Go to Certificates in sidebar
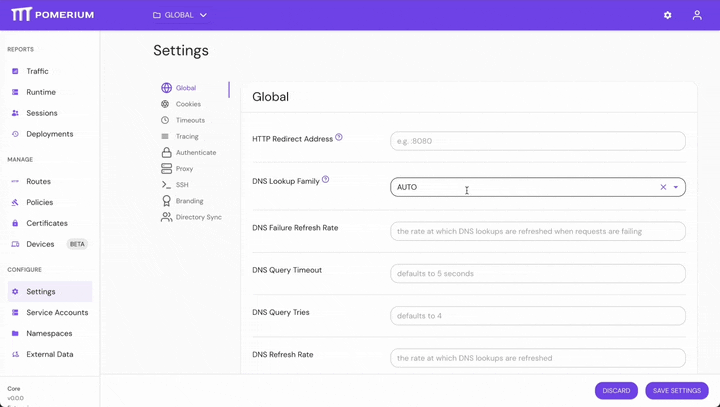This screenshot has width=720, height=407. coord(47,223)
